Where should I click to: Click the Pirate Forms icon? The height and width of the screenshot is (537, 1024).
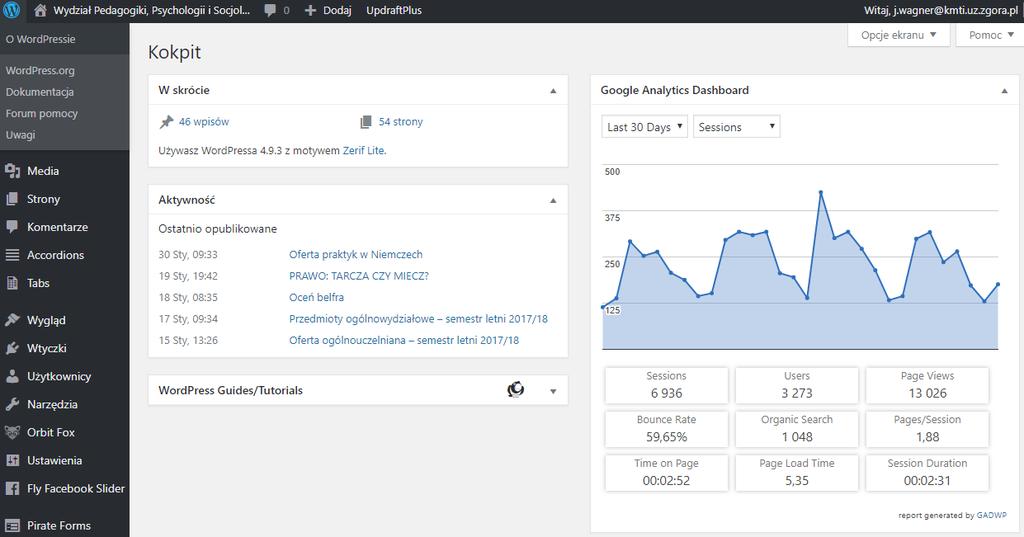click(12, 525)
